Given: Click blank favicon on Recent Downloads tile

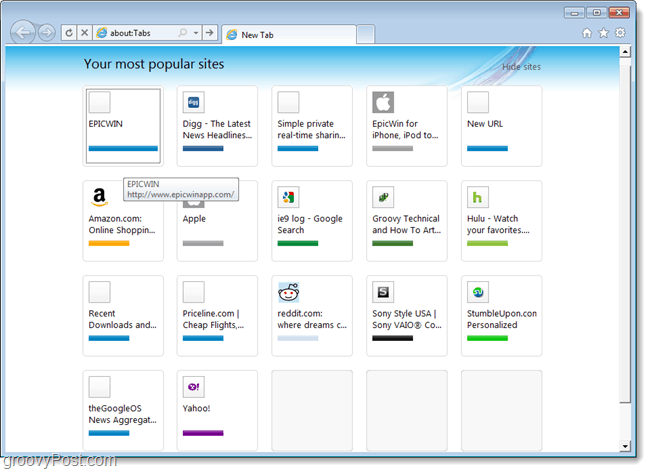Looking at the screenshot, I should tap(99, 292).
